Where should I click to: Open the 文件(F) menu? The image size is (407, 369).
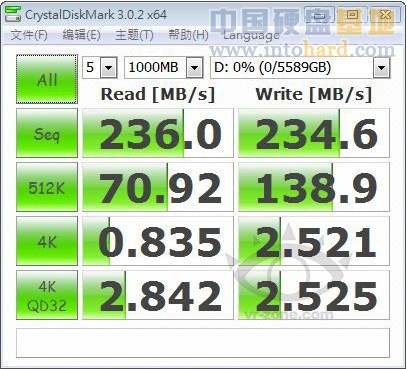[29, 35]
